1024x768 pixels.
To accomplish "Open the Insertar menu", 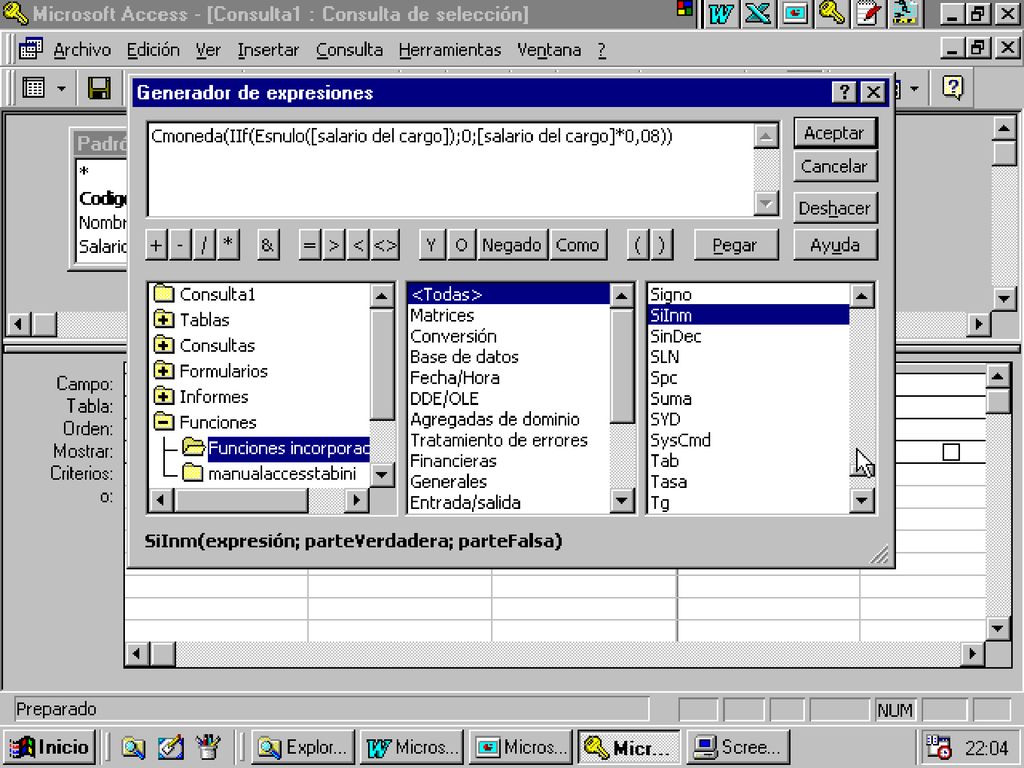I will pyautogui.click(x=268, y=50).
